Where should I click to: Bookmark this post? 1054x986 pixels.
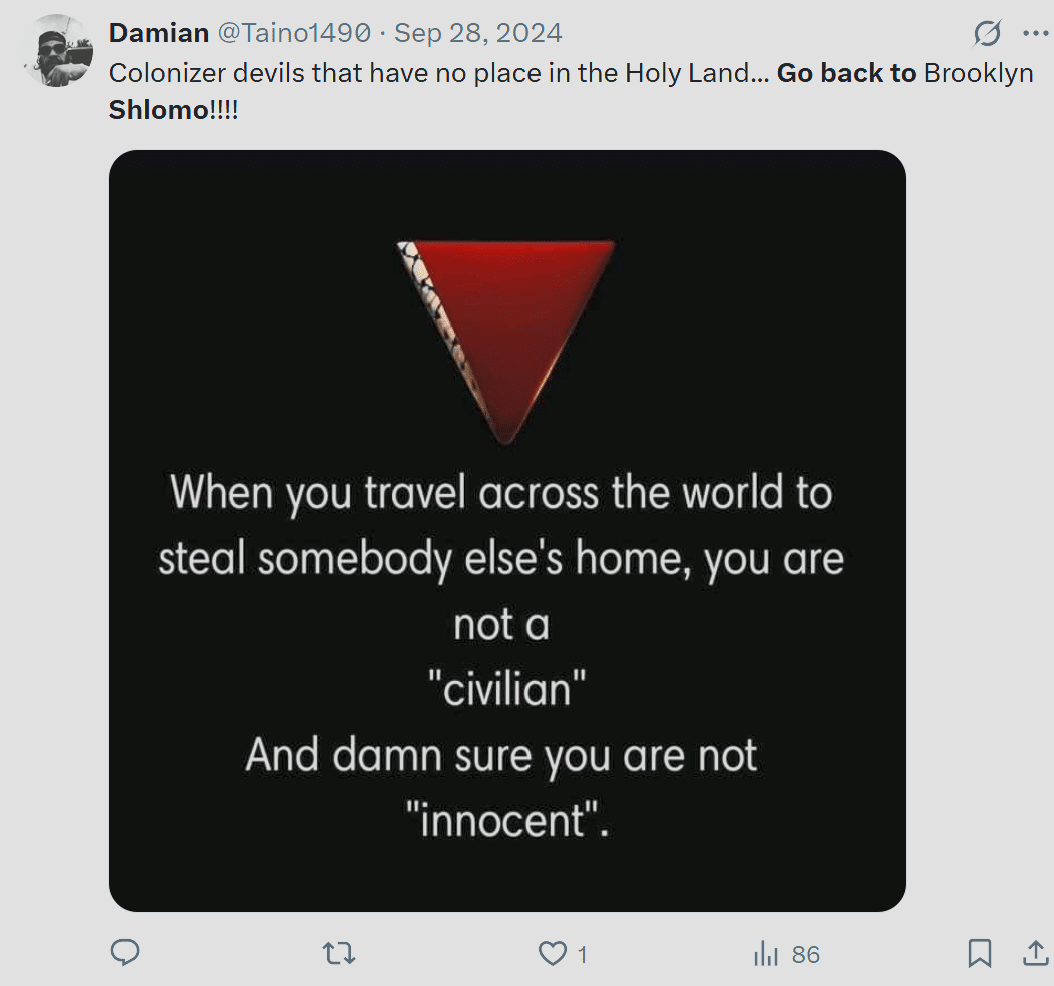tap(979, 953)
